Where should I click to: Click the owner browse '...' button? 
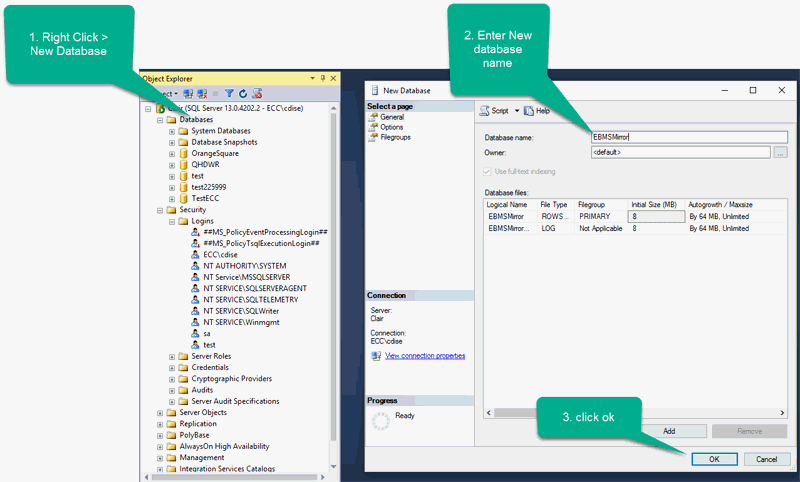781,153
